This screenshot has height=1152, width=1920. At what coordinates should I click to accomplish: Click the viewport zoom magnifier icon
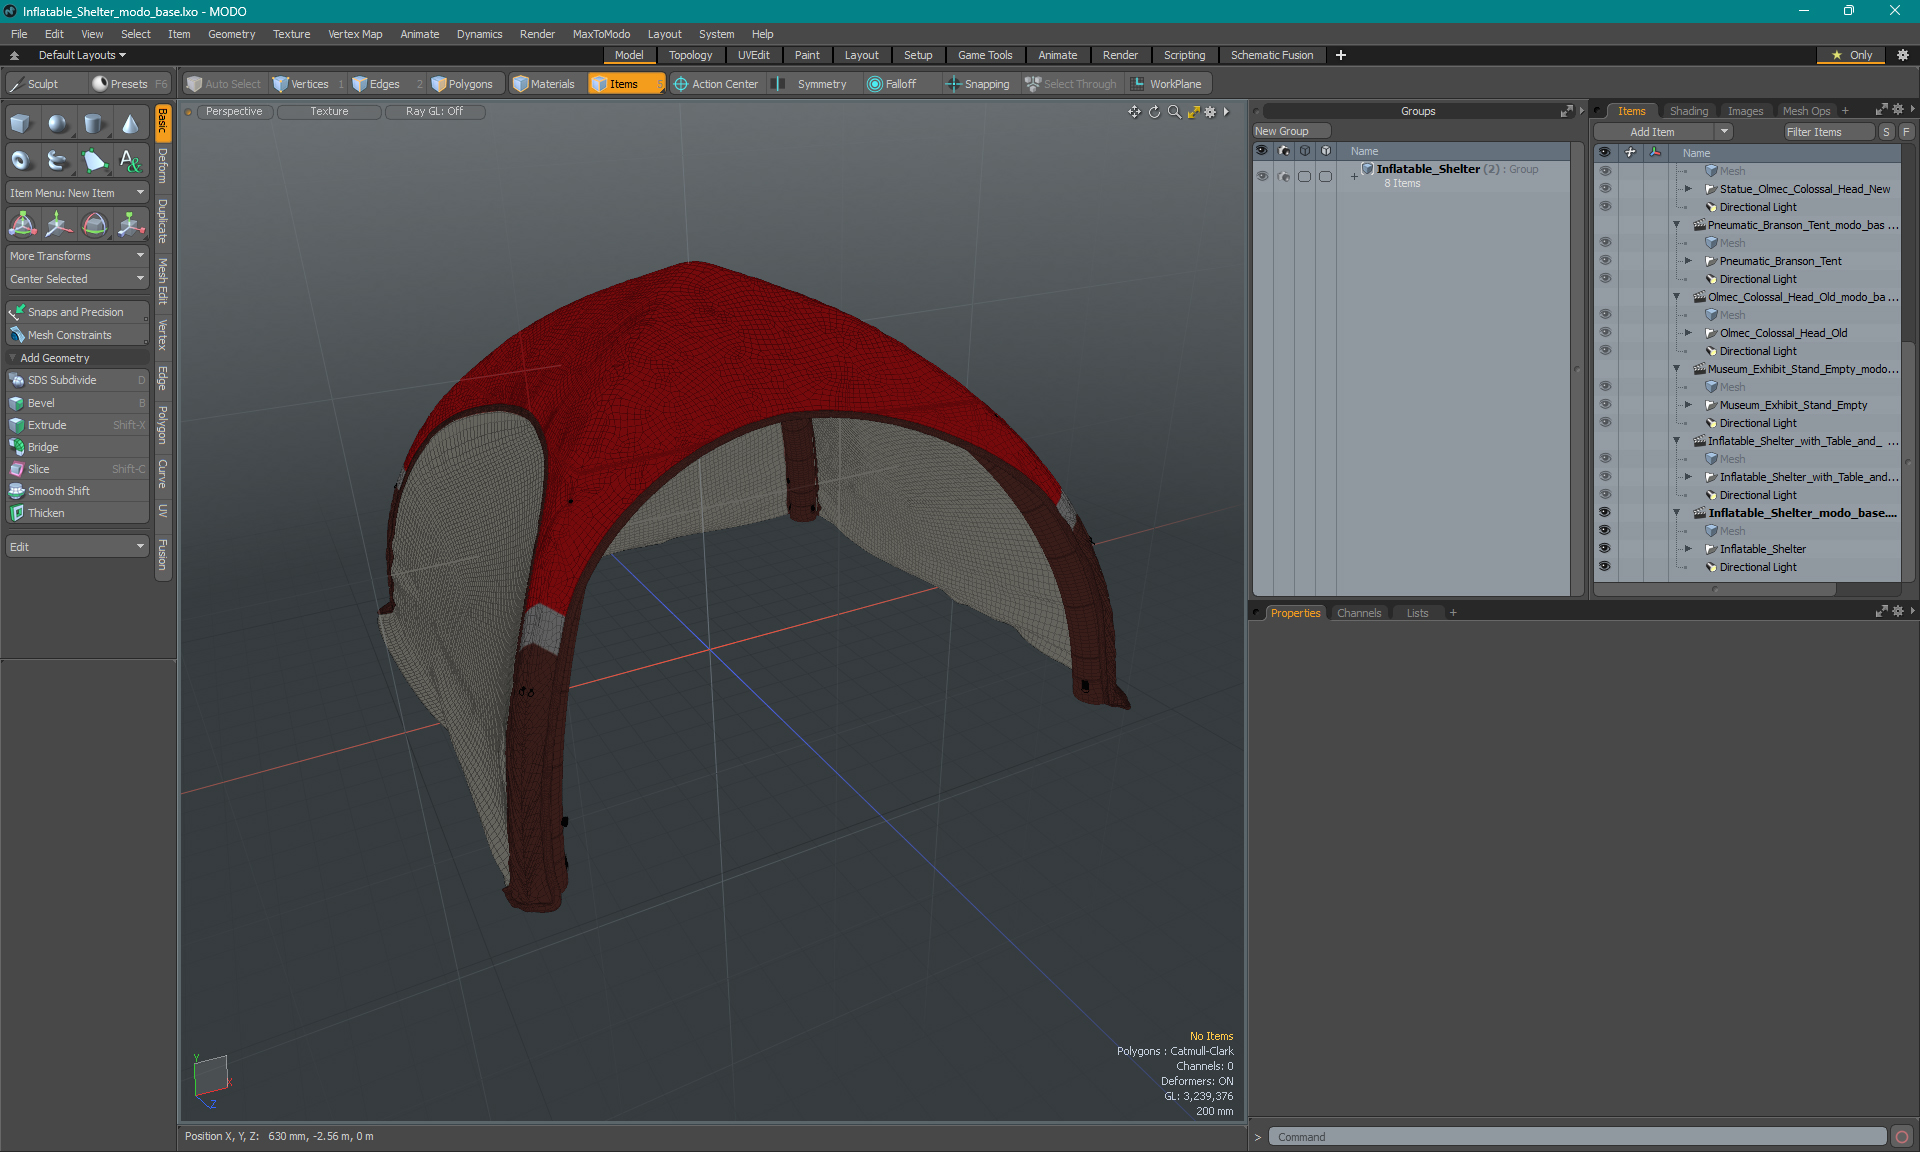point(1174,112)
